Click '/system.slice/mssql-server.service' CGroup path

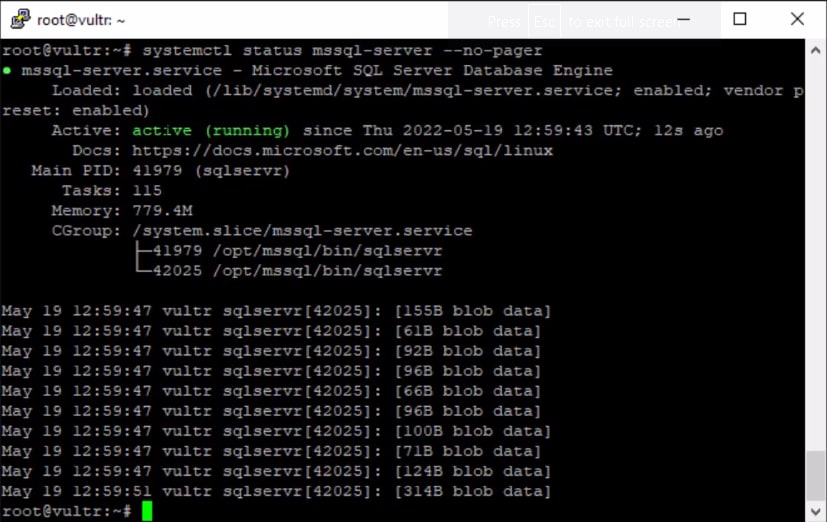(302, 230)
